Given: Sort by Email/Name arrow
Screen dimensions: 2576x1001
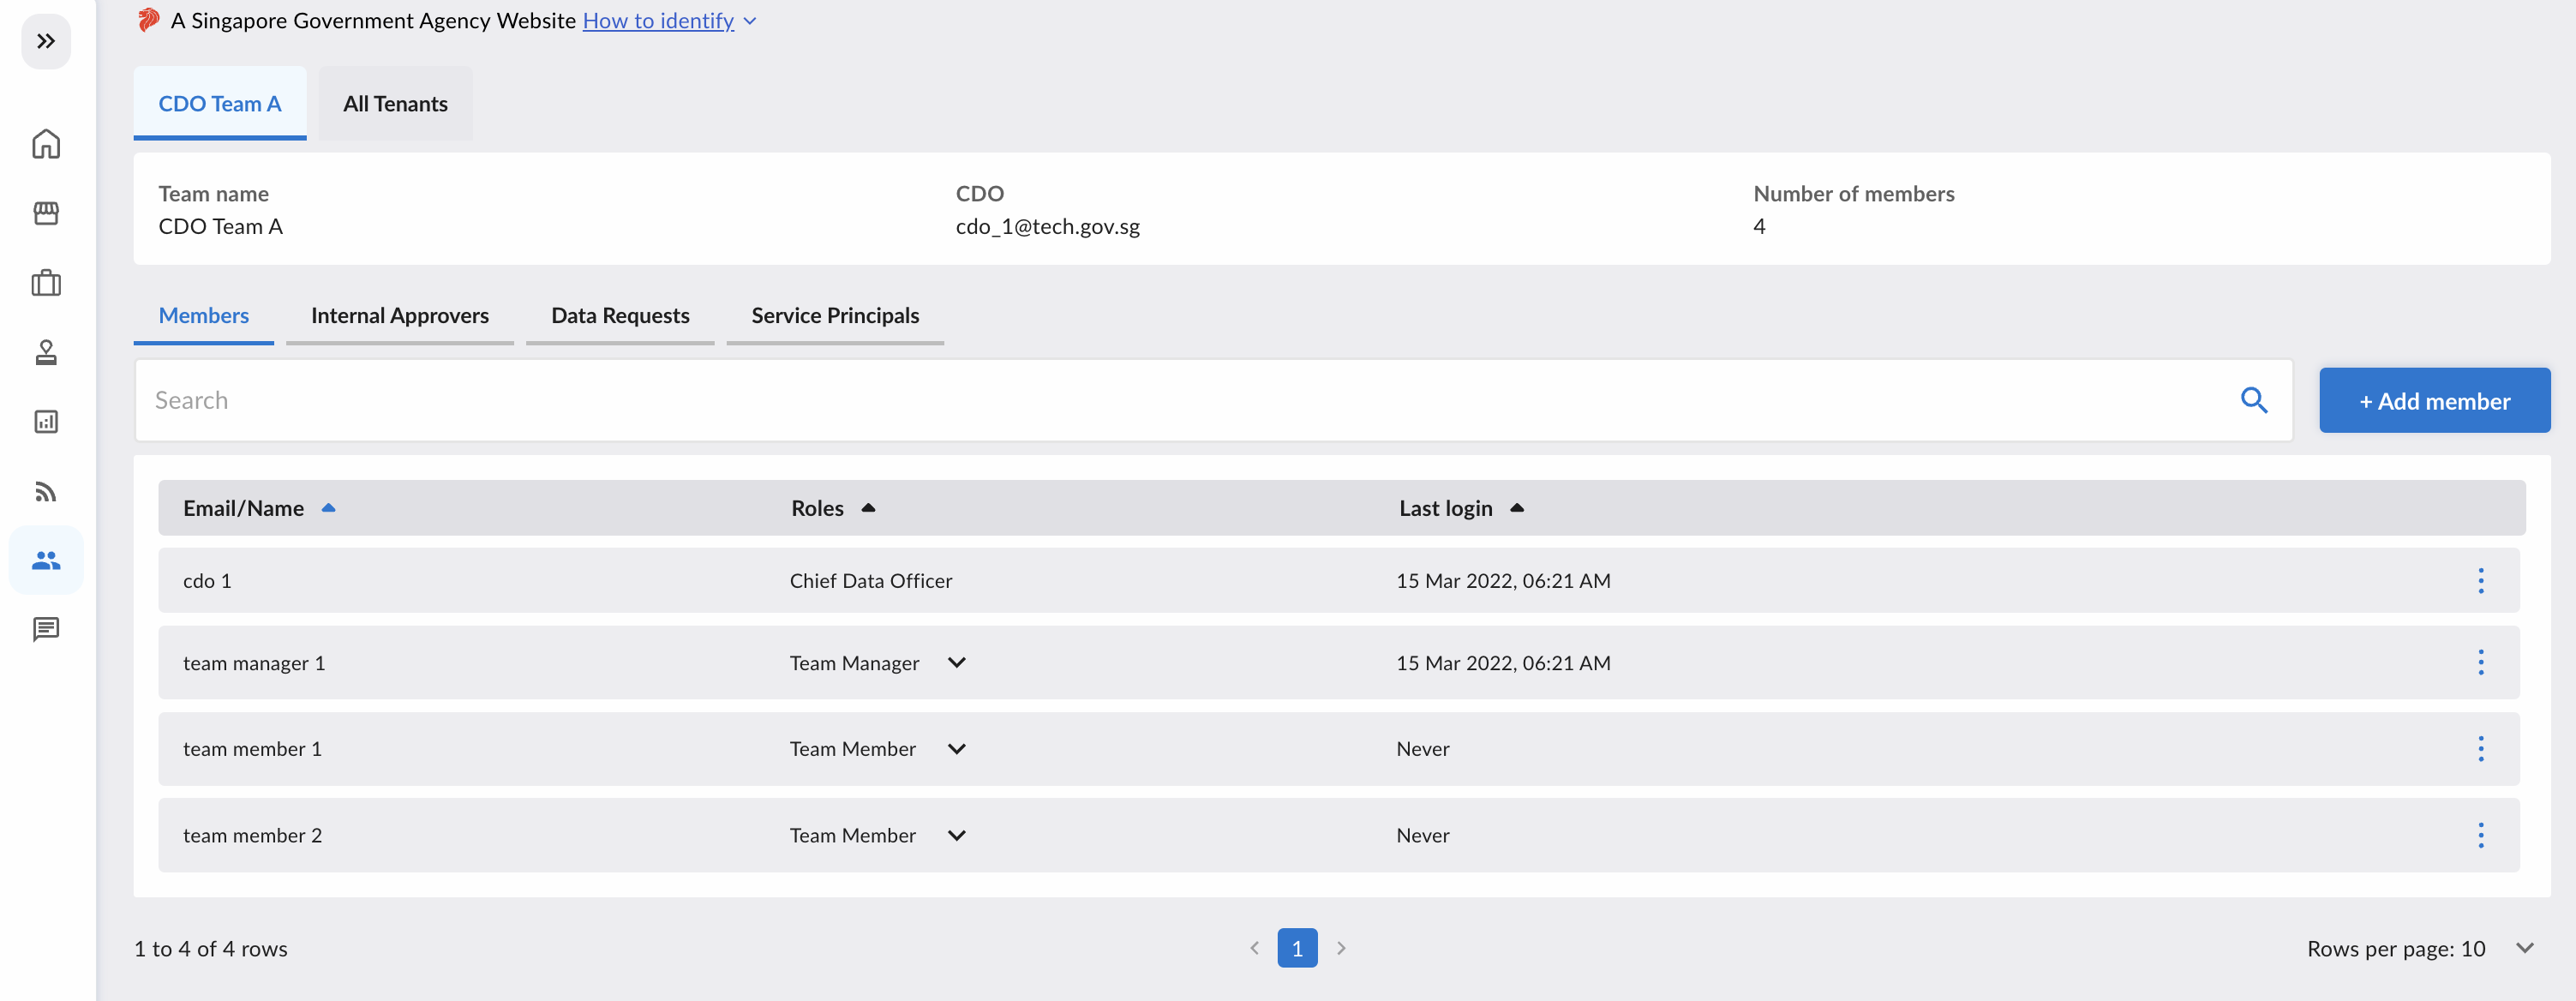Looking at the screenshot, I should tap(328, 508).
